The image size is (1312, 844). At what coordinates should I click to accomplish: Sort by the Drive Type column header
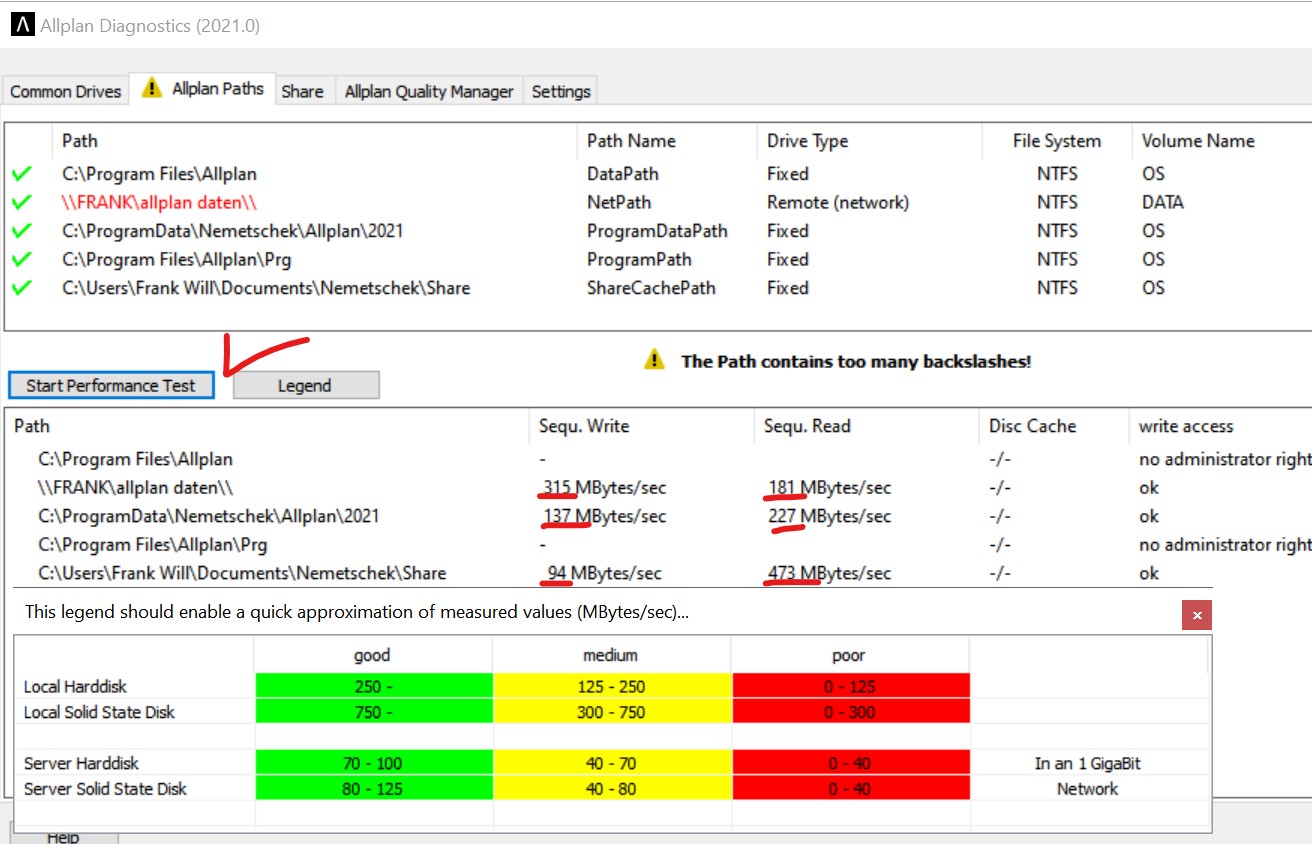point(807,141)
